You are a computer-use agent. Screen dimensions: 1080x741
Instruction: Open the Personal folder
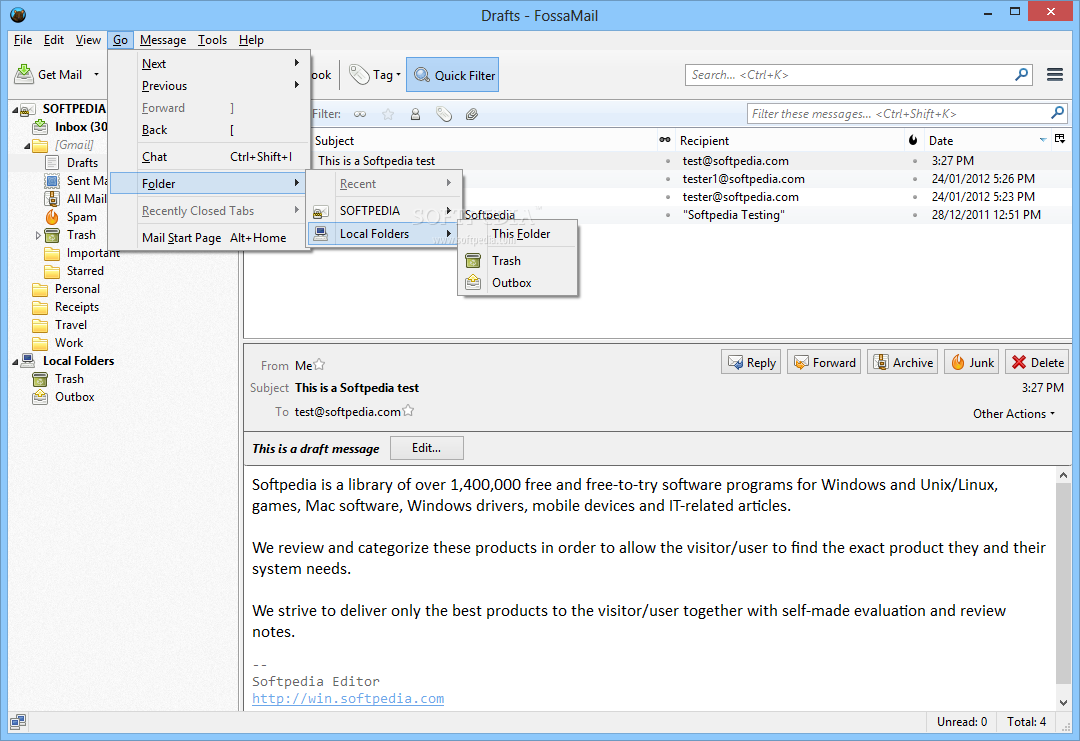click(66, 289)
